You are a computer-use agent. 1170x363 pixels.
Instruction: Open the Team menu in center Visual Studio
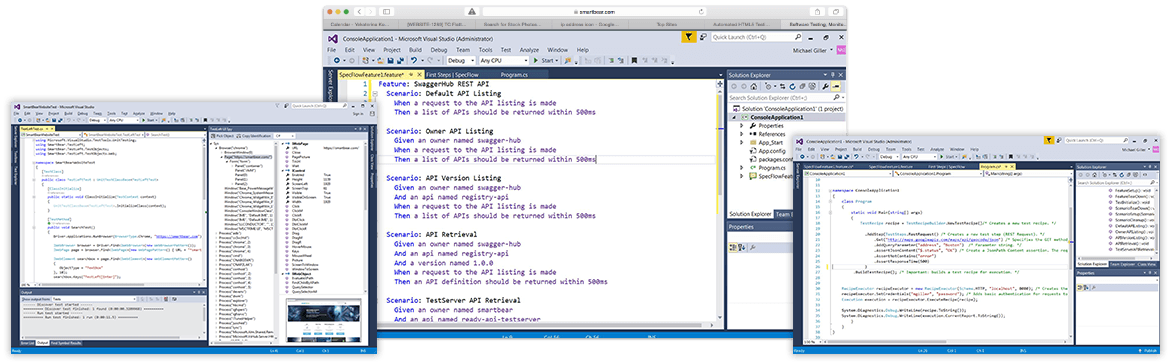[x=463, y=50]
